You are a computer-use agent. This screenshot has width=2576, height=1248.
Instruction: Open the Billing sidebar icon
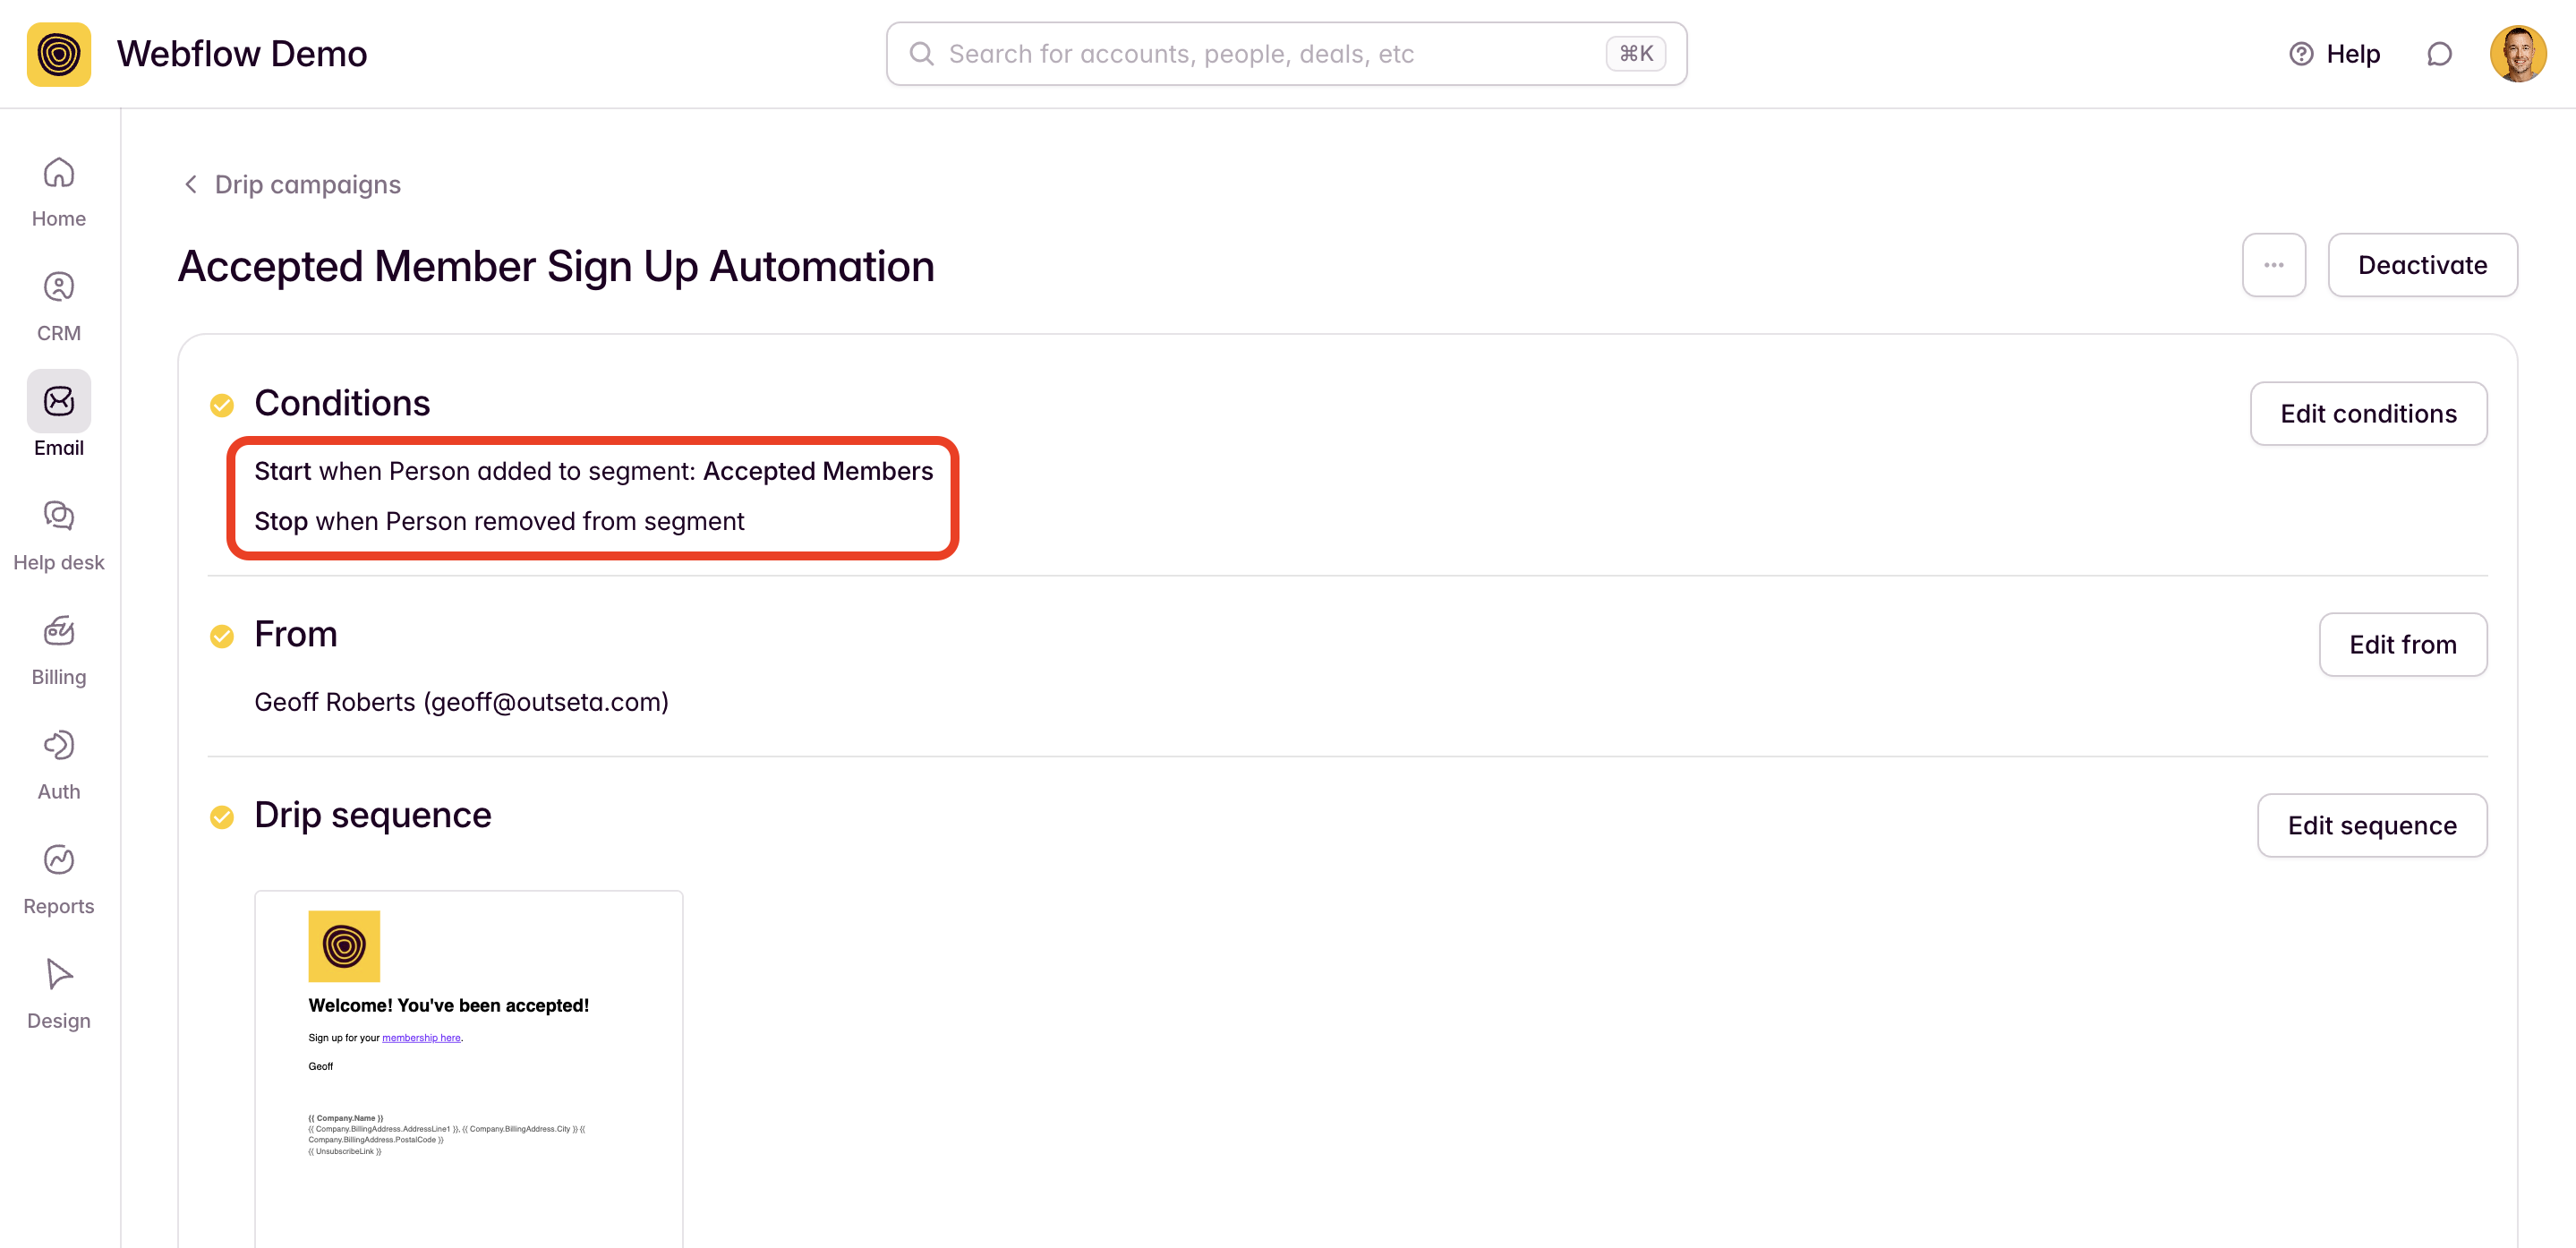(59, 631)
